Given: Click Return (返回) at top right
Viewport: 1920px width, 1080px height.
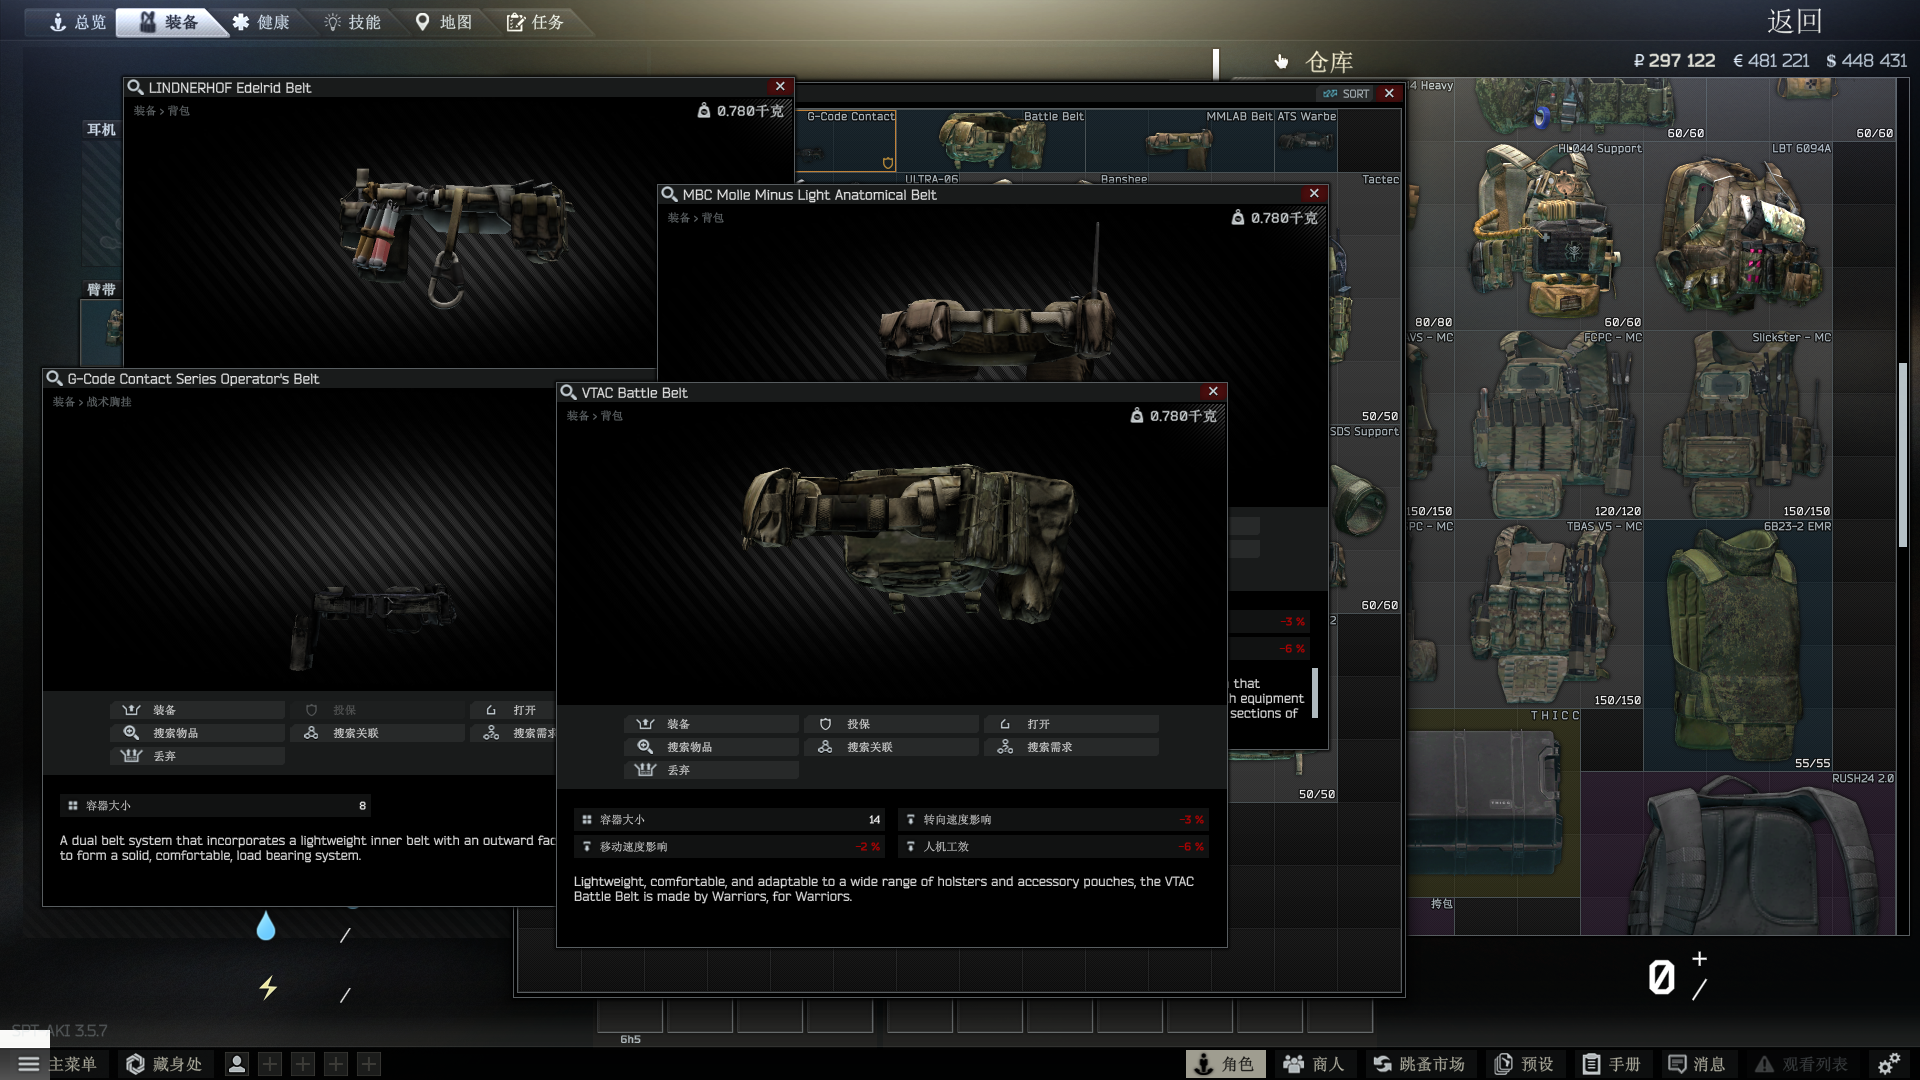Looking at the screenshot, I should (1794, 22).
